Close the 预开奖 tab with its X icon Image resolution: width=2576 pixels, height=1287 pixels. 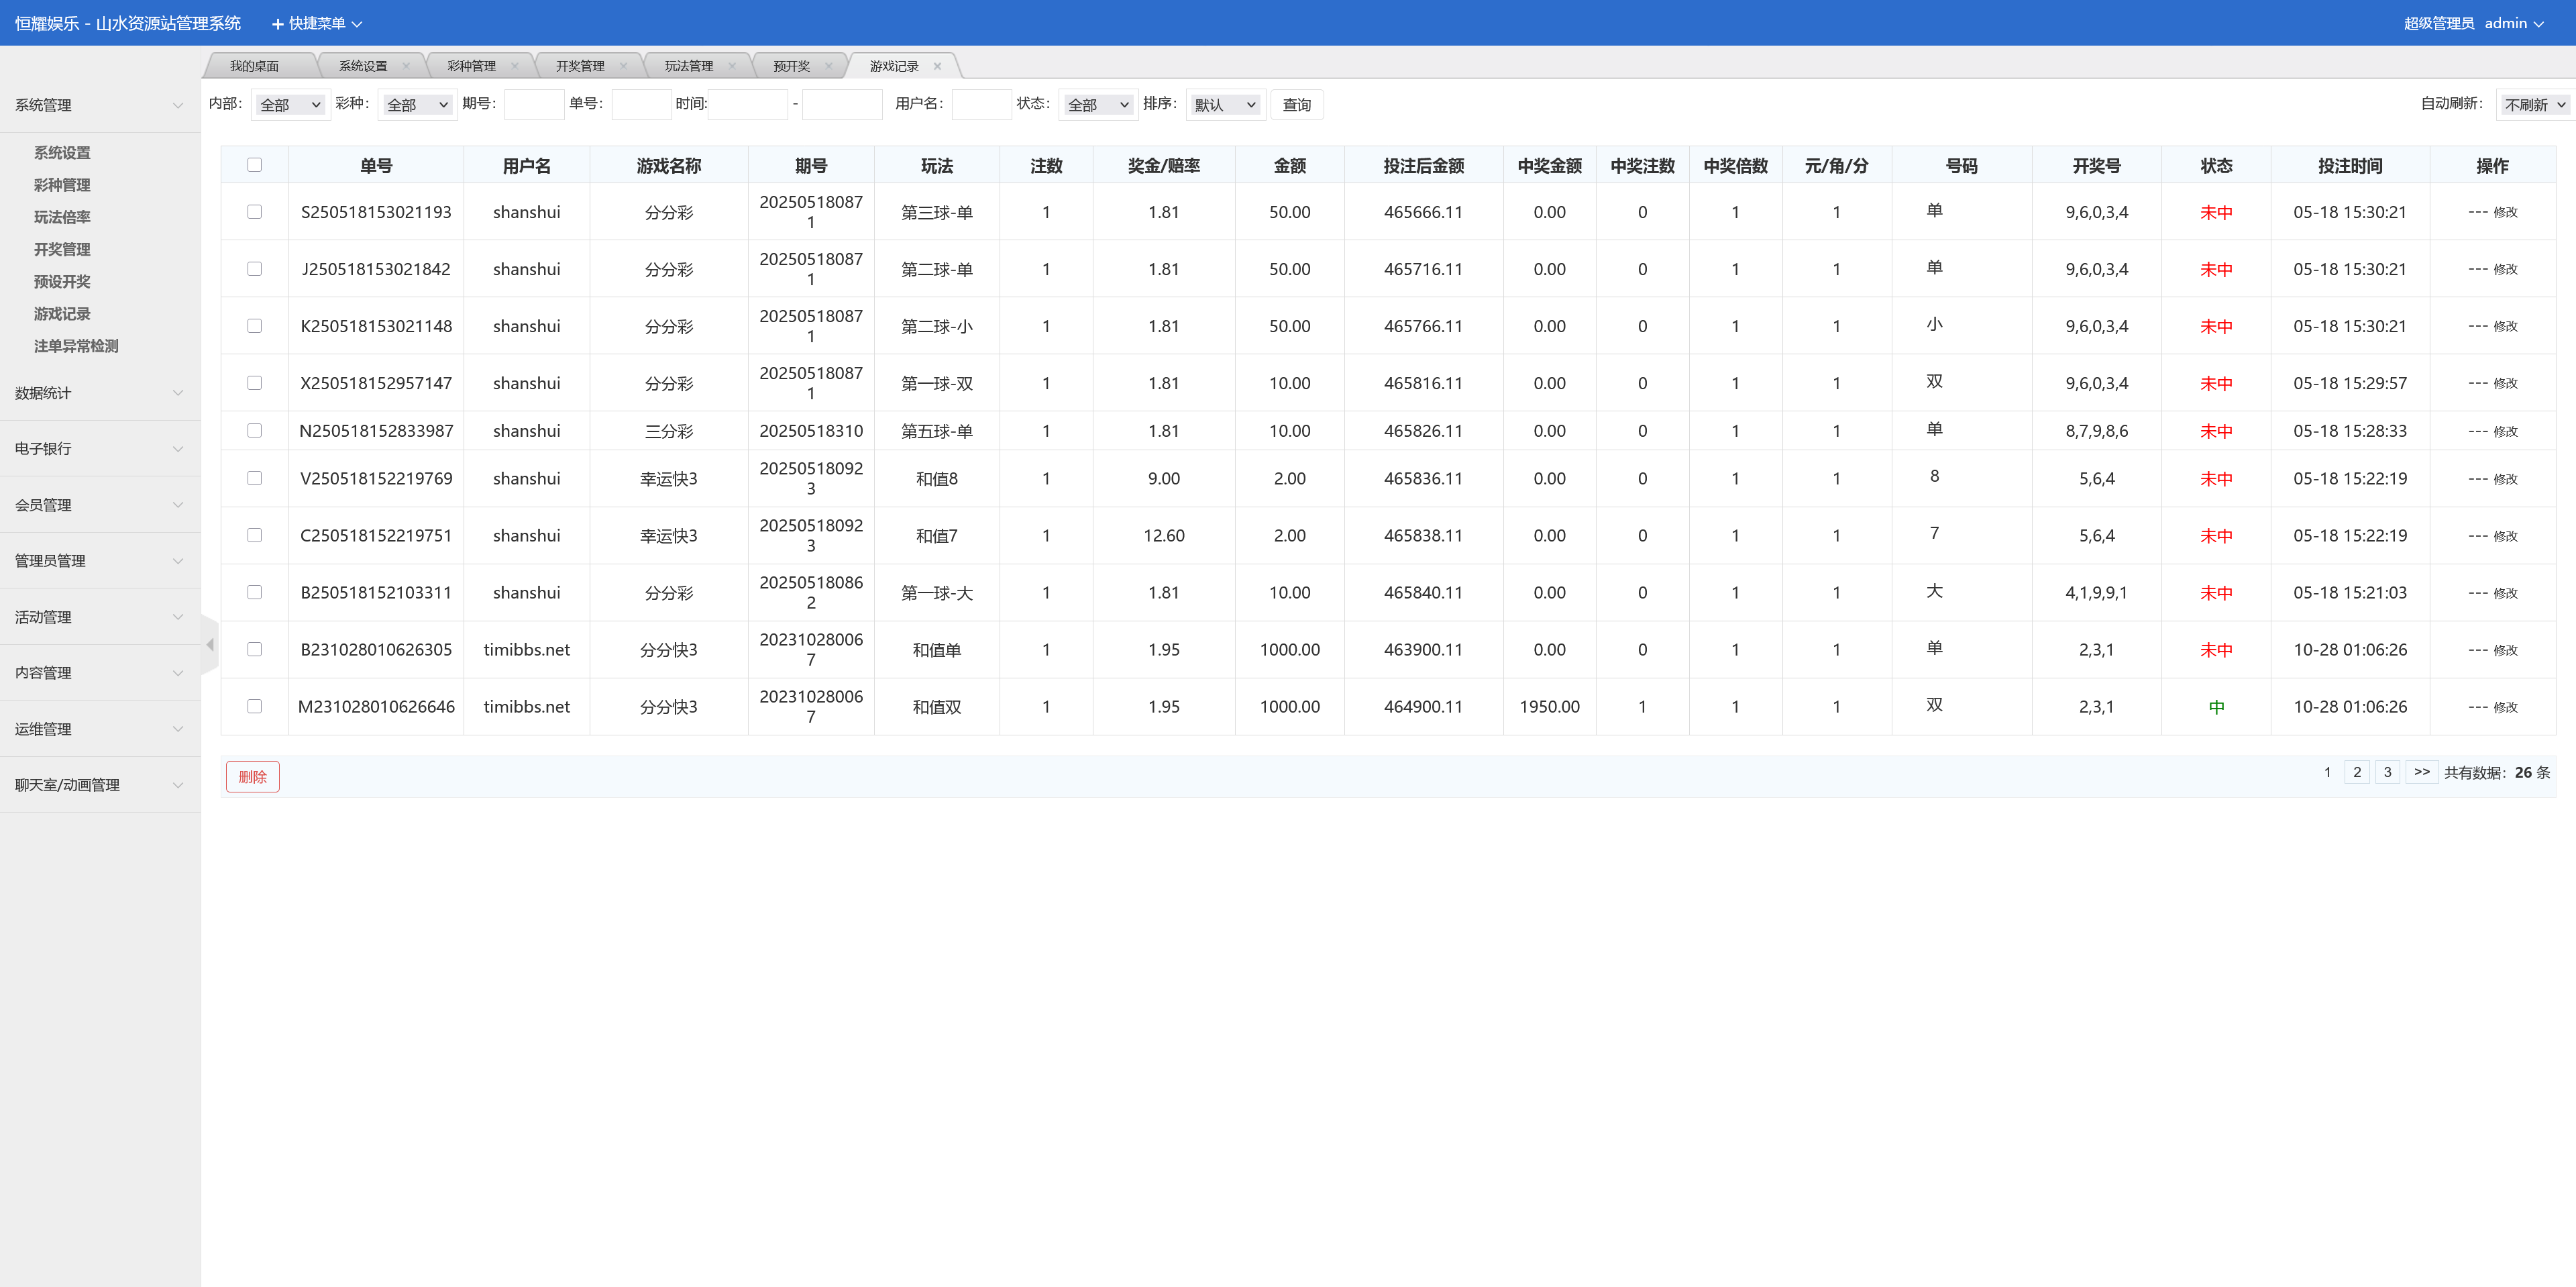[x=828, y=66]
